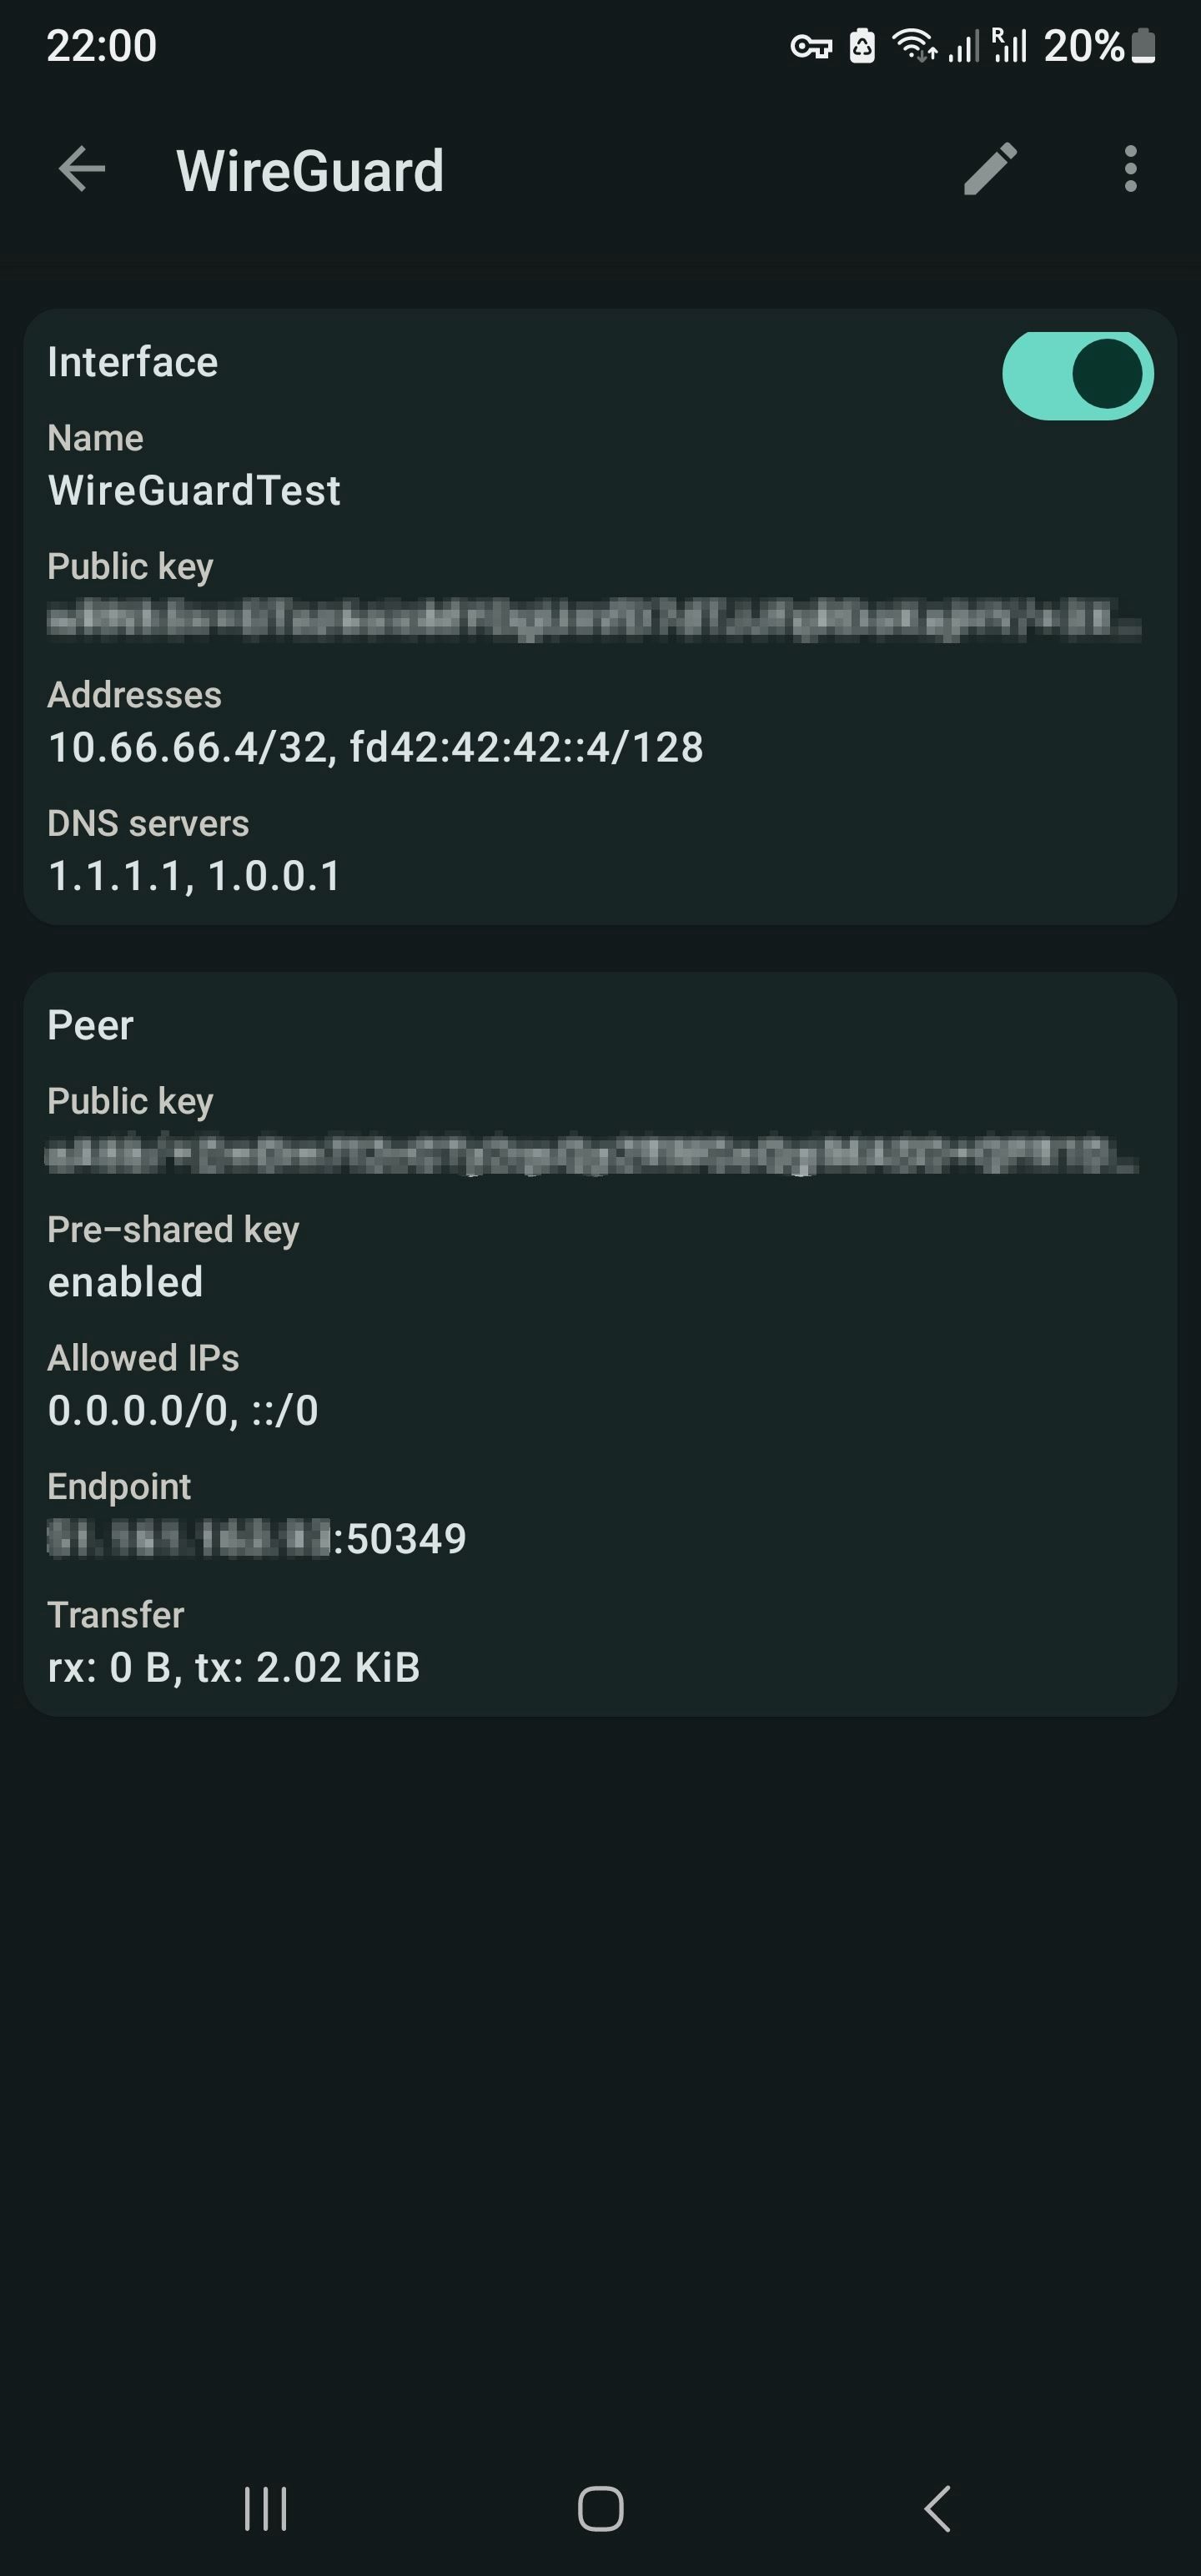
Task: Tap the Endpoint address ending in 50349
Action: click(x=257, y=1538)
